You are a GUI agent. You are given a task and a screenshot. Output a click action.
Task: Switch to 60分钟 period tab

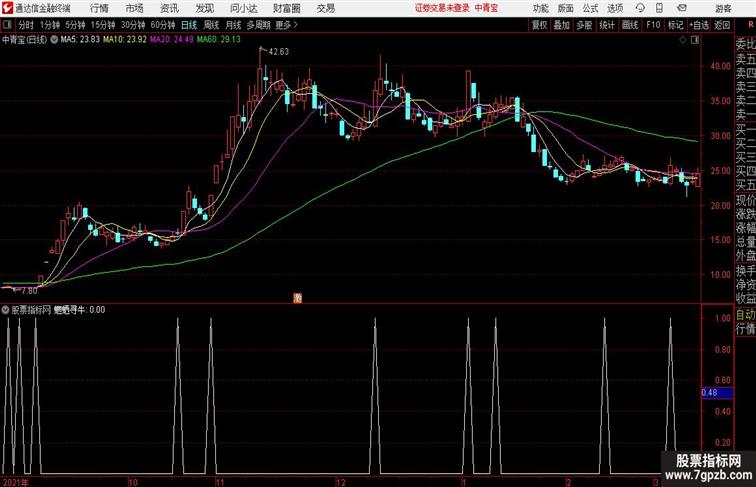coord(163,25)
